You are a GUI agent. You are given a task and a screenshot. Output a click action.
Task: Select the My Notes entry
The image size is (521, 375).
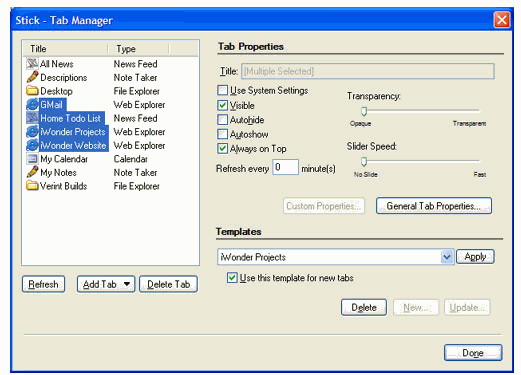[x=58, y=173]
